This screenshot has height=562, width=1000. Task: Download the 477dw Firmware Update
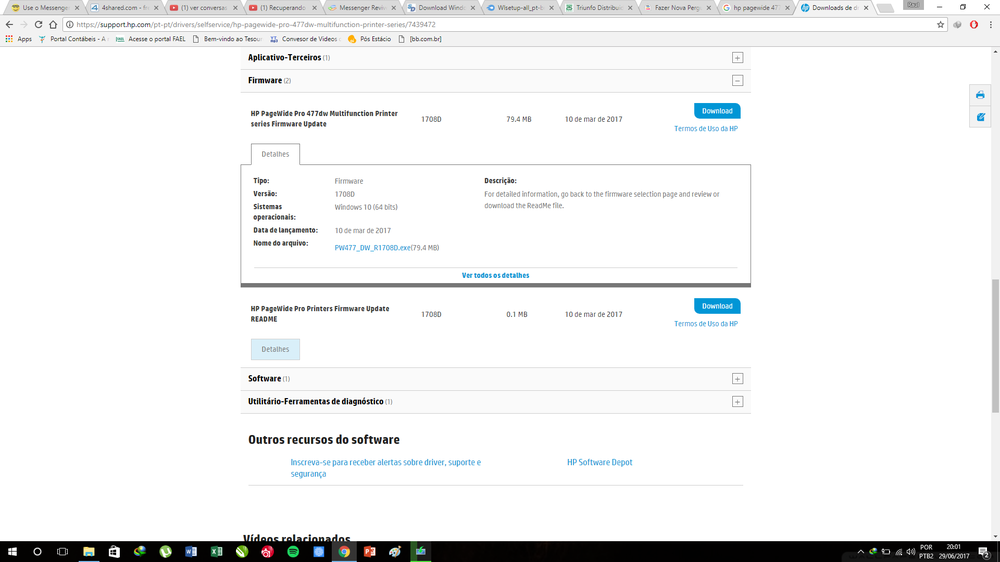717,111
